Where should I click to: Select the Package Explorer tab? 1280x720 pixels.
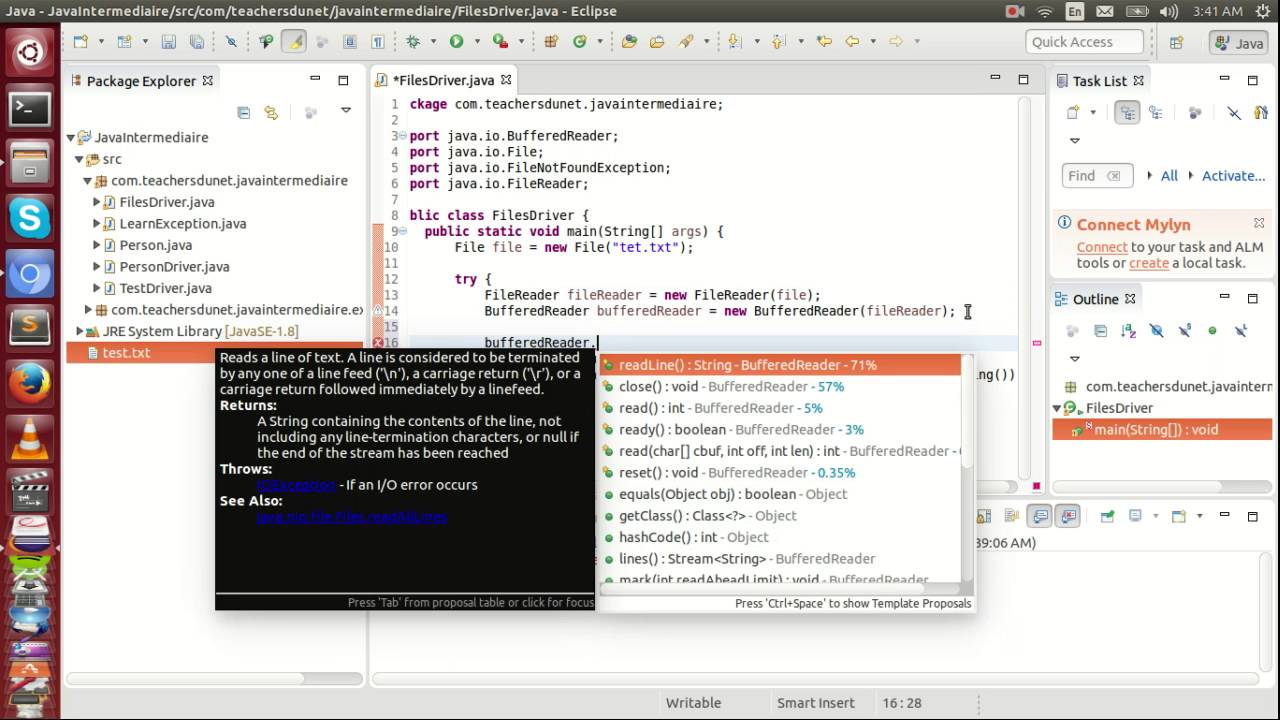coord(141,81)
